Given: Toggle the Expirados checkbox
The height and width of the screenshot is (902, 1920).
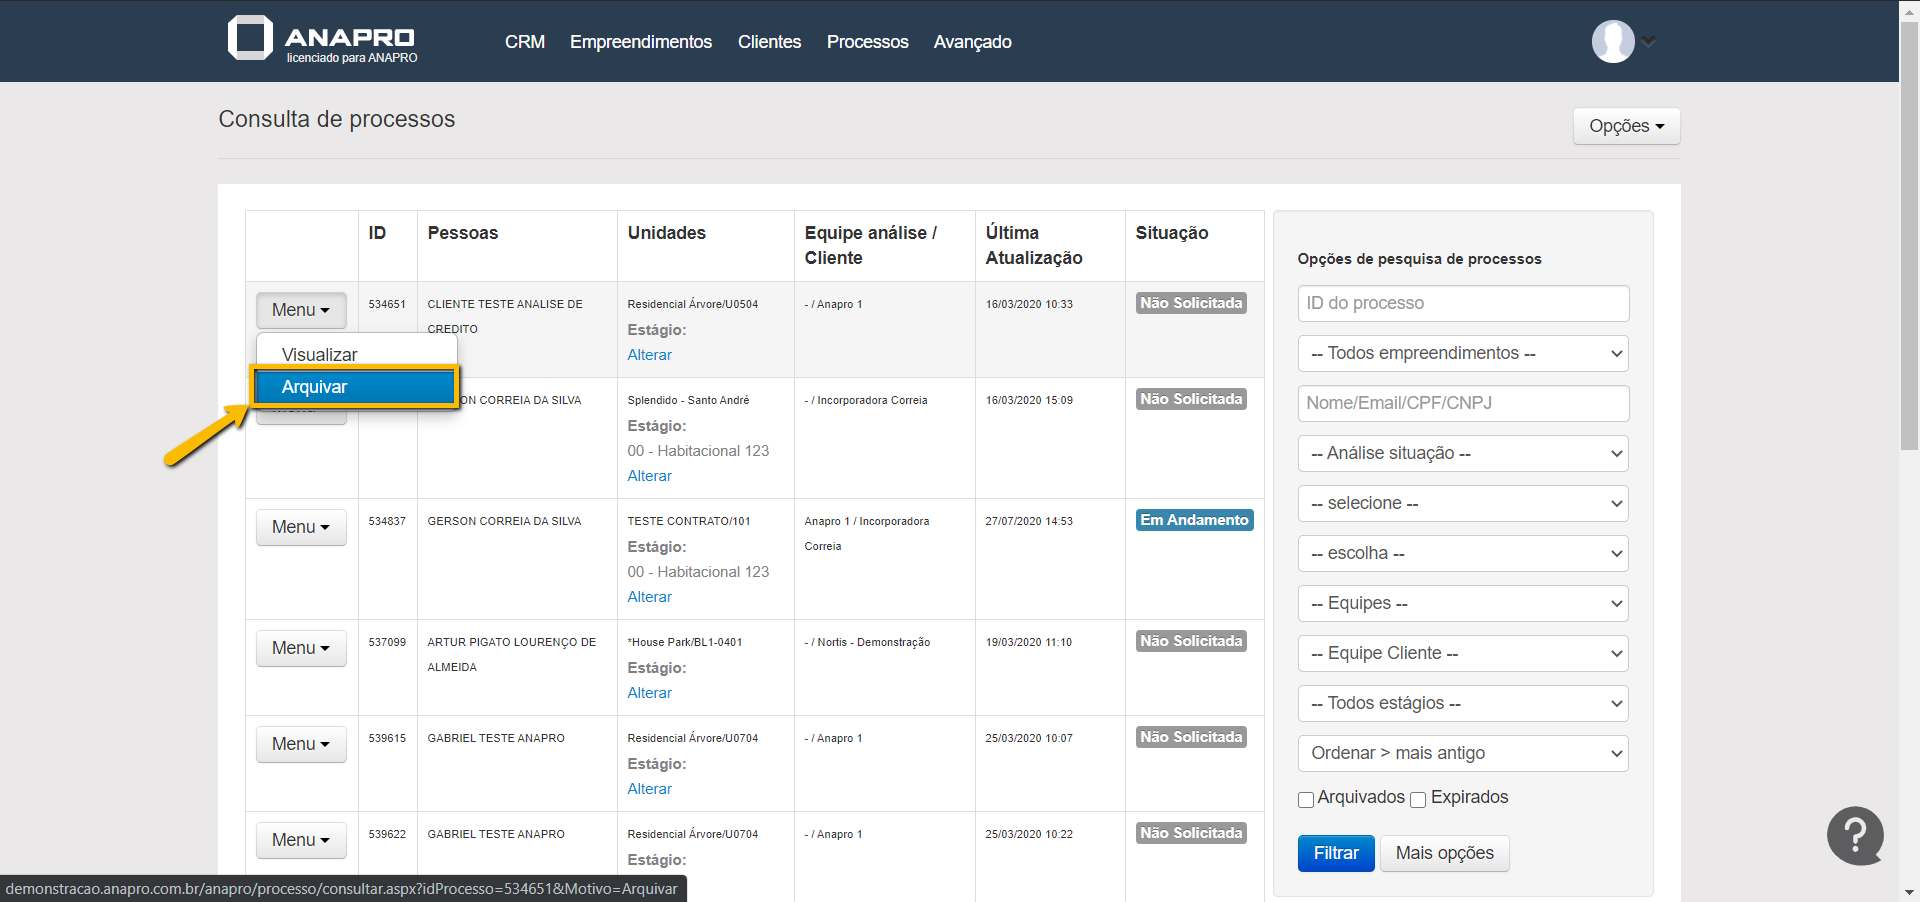Looking at the screenshot, I should point(1418,799).
